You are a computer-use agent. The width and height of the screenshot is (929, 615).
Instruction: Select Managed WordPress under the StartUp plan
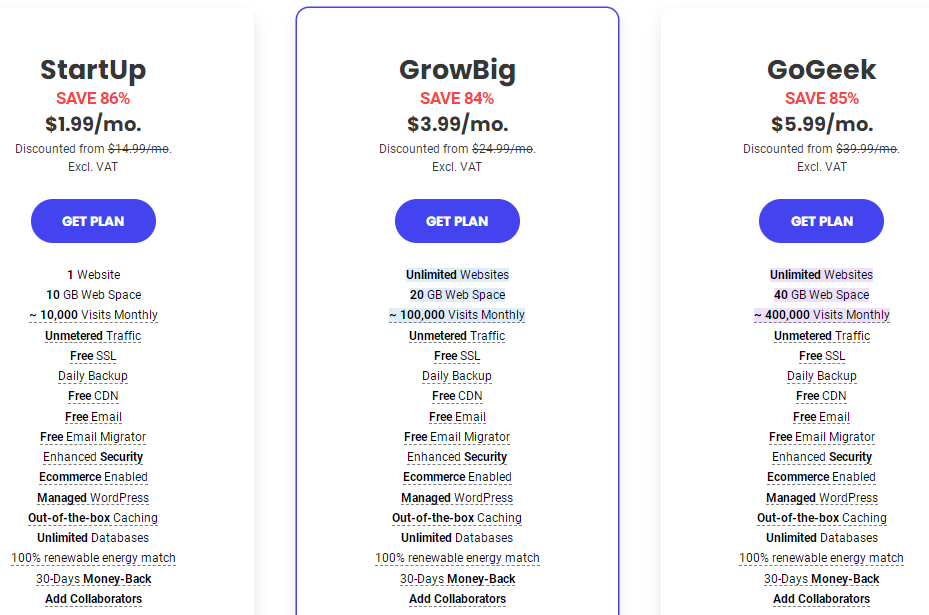(93, 497)
